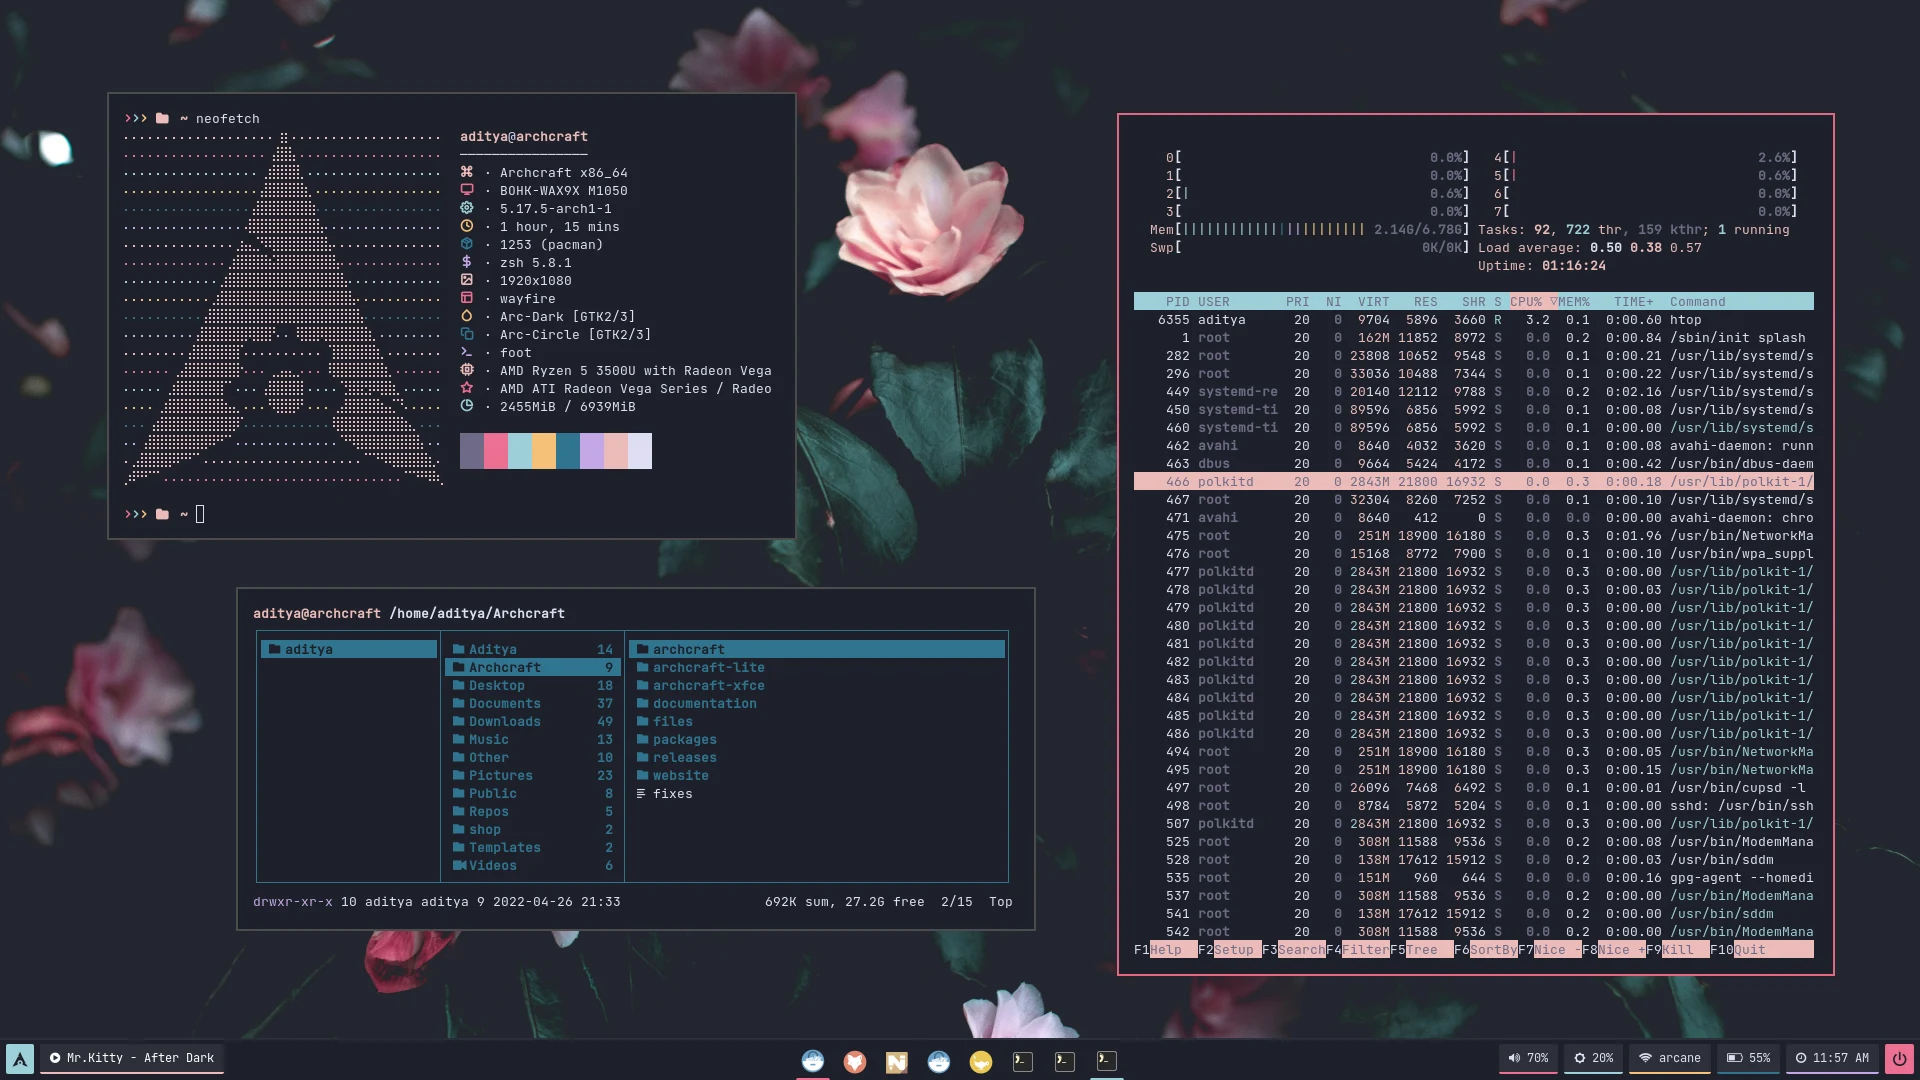Sort htop by MEM% column header
The width and height of the screenshot is (1920, 1080).
coord(1573,302)
